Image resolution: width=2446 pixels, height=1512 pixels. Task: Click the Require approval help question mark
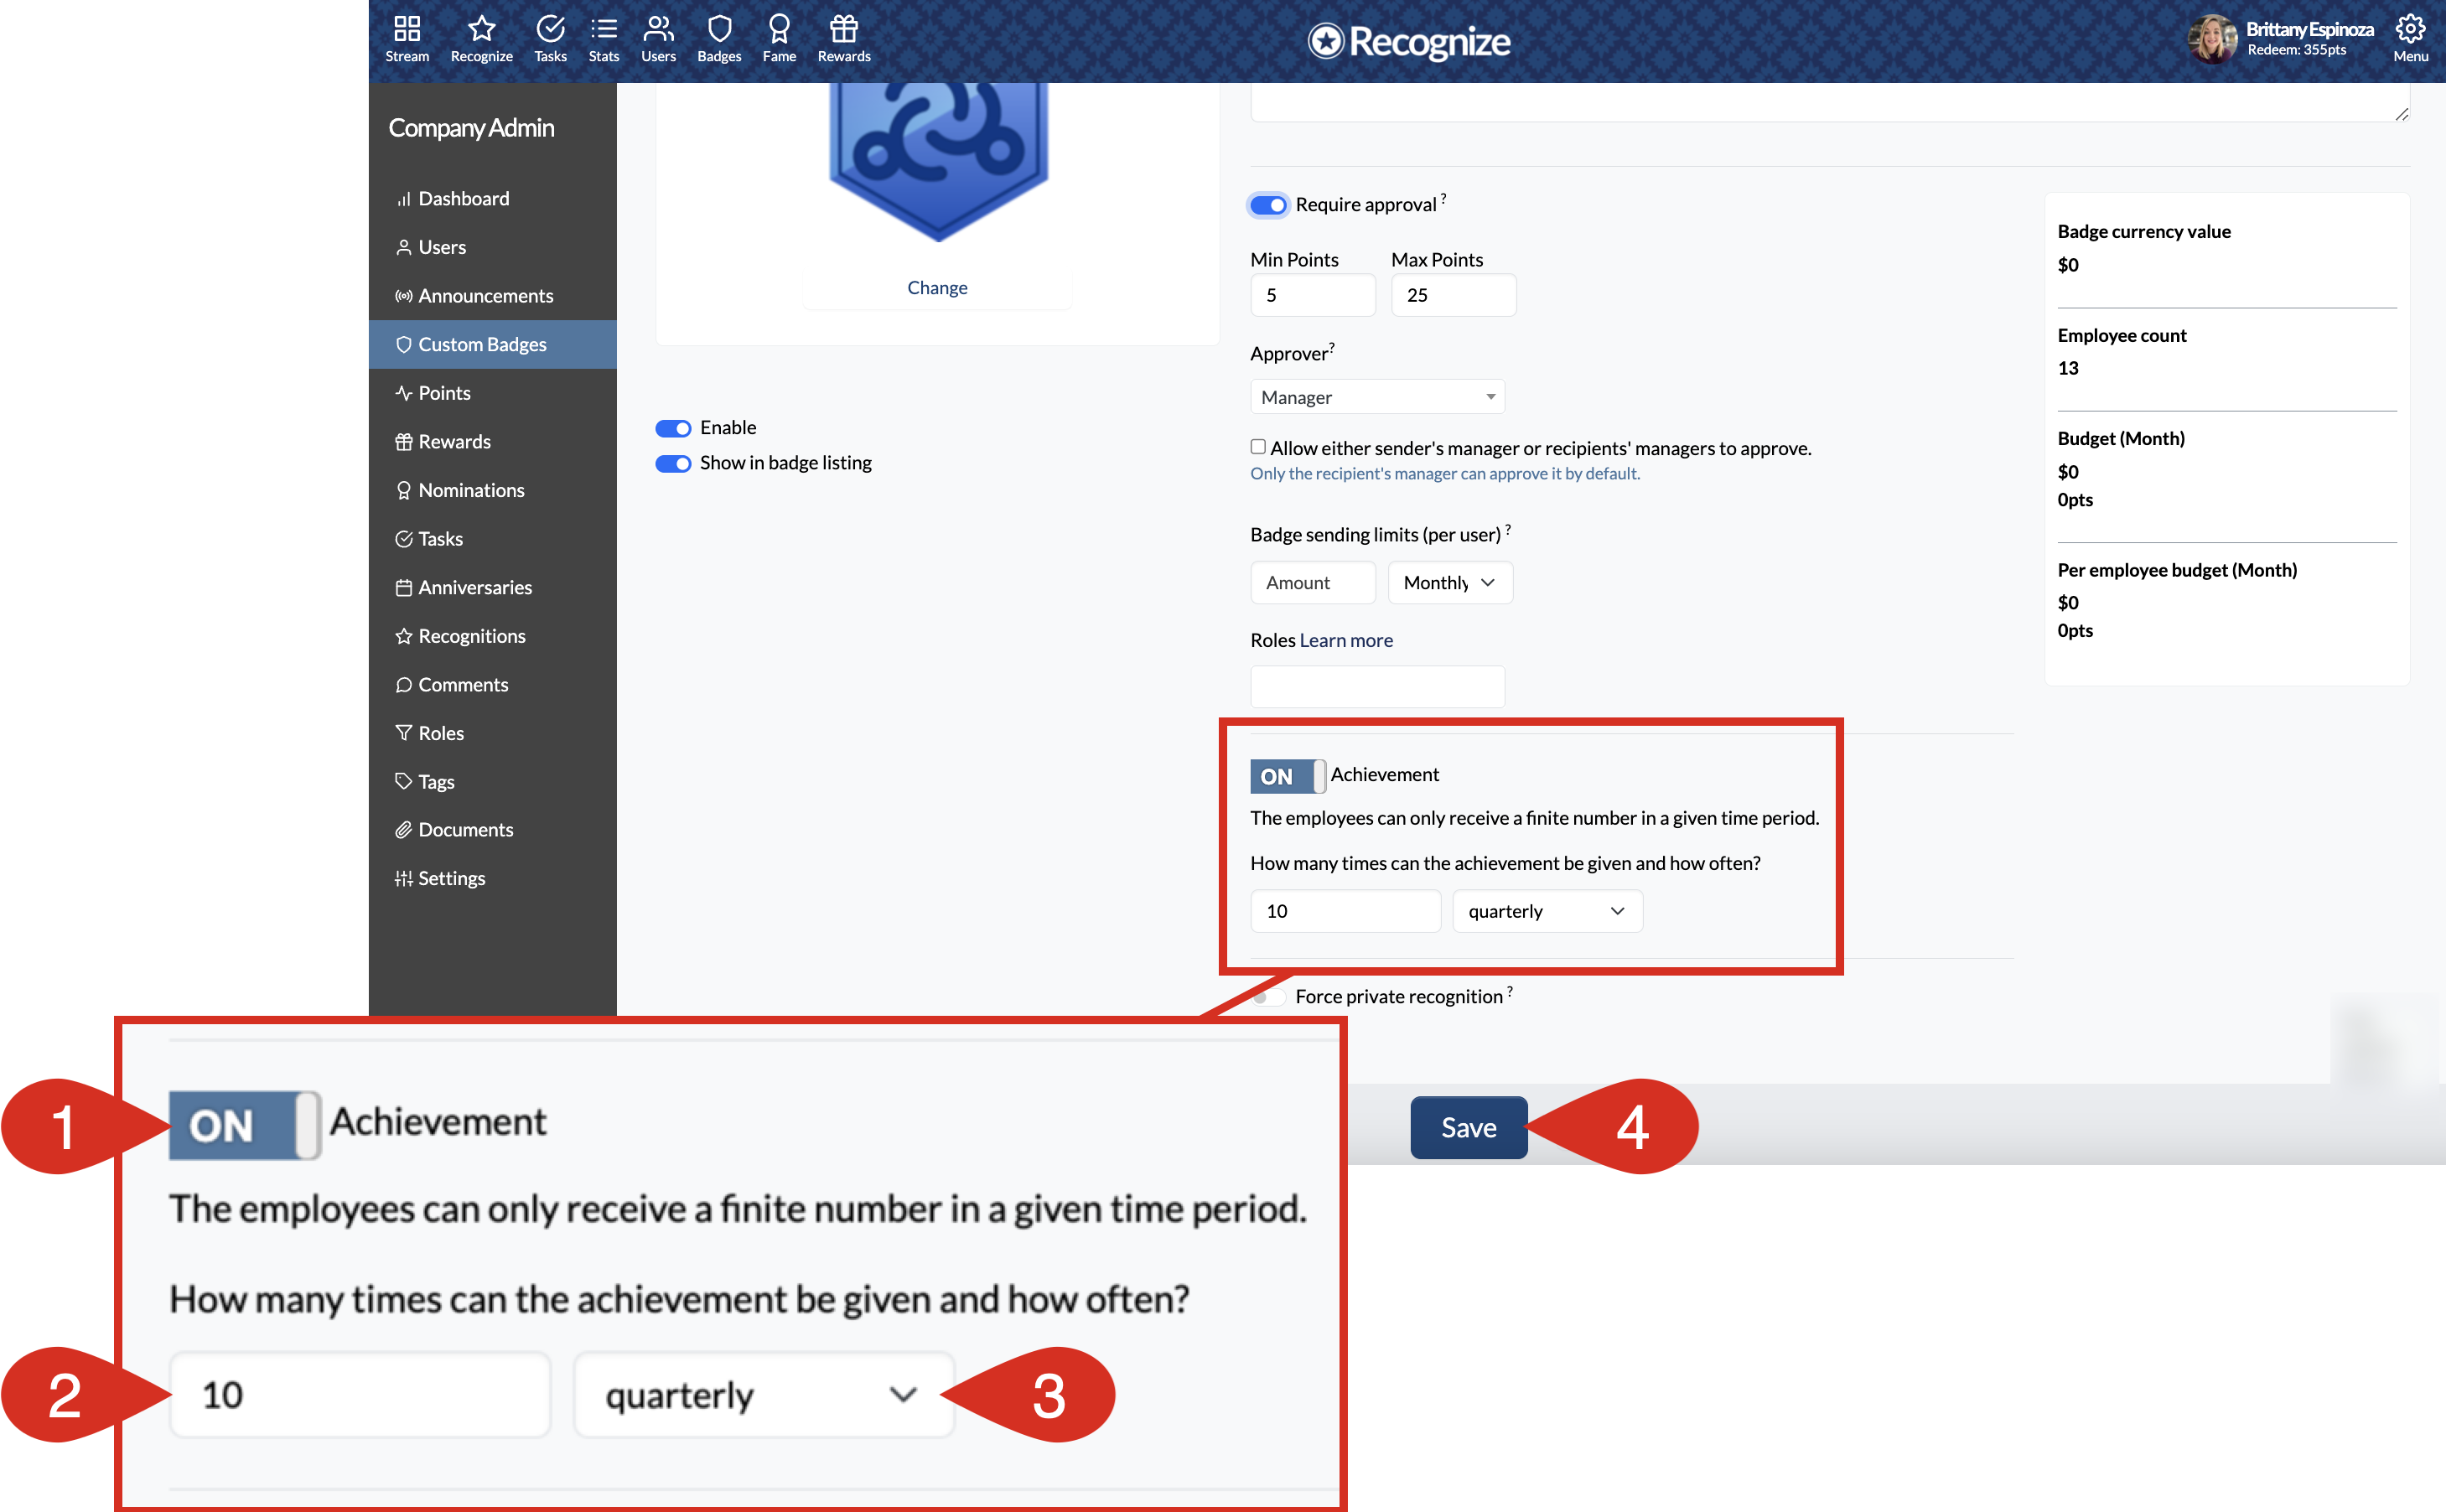[x=1443, y=198]
